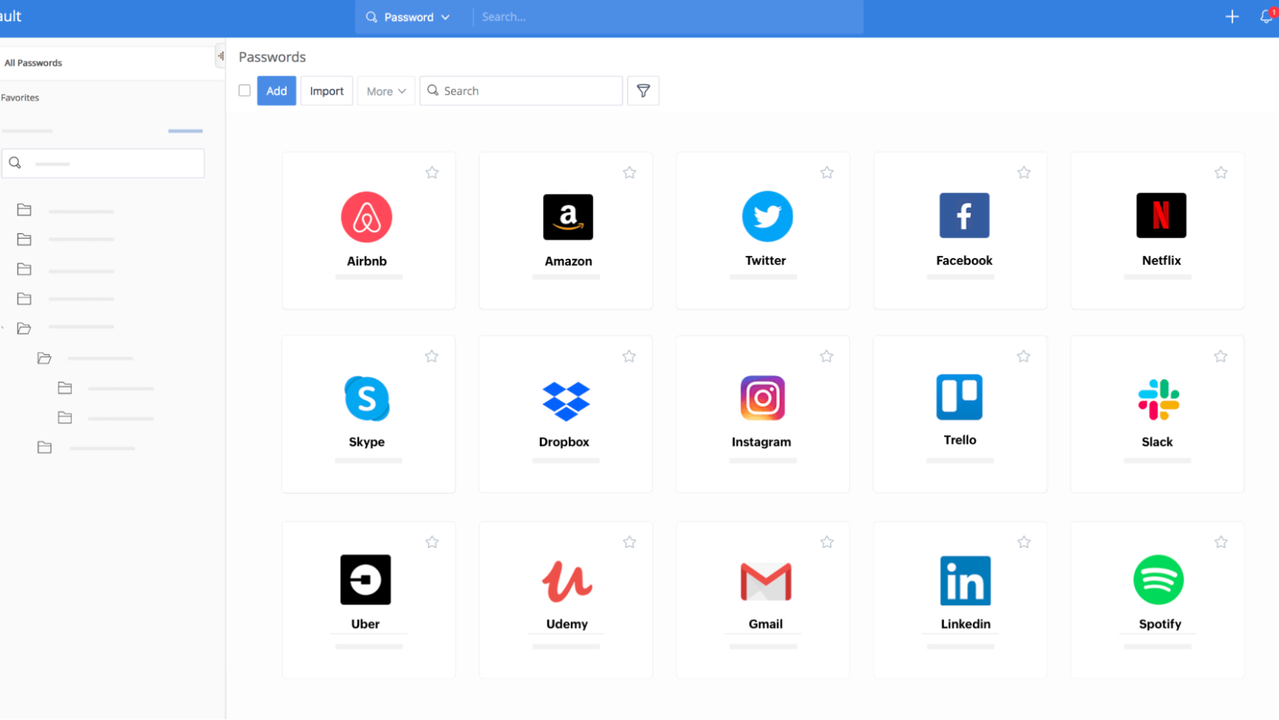Favorite the Netflix entry with its star
The image size is (1279, 720).
[x=1220, y=173]
